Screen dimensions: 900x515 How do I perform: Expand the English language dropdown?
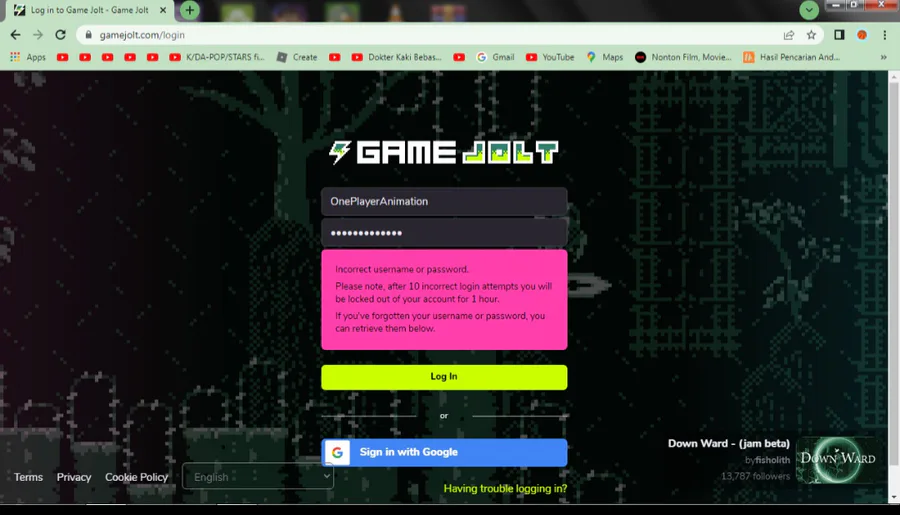click(258, 477)
